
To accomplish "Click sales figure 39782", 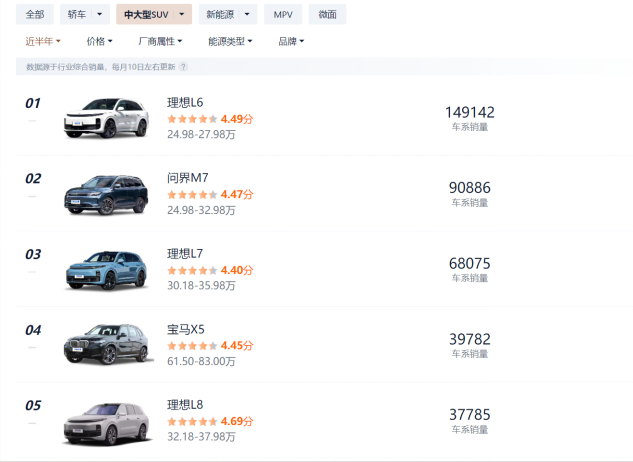I will coord(470,339).
